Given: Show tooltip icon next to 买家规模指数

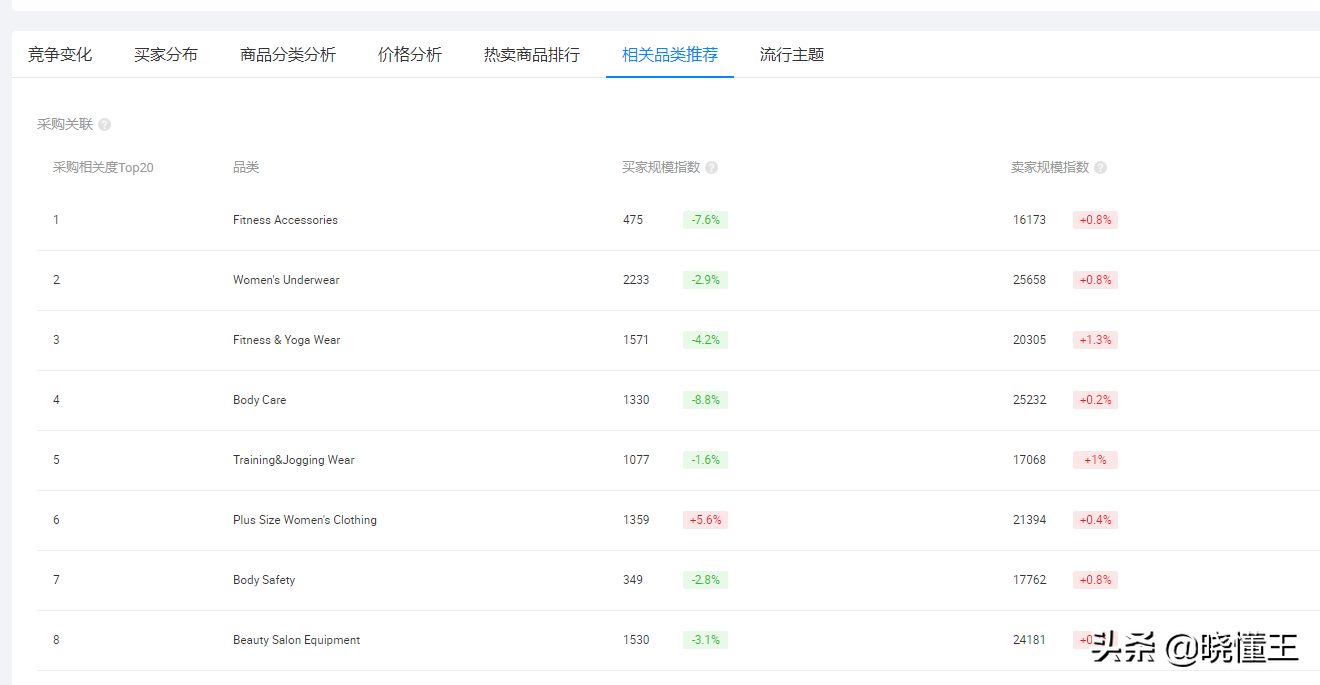Looking at the screenshot, I should coord(711,168).
